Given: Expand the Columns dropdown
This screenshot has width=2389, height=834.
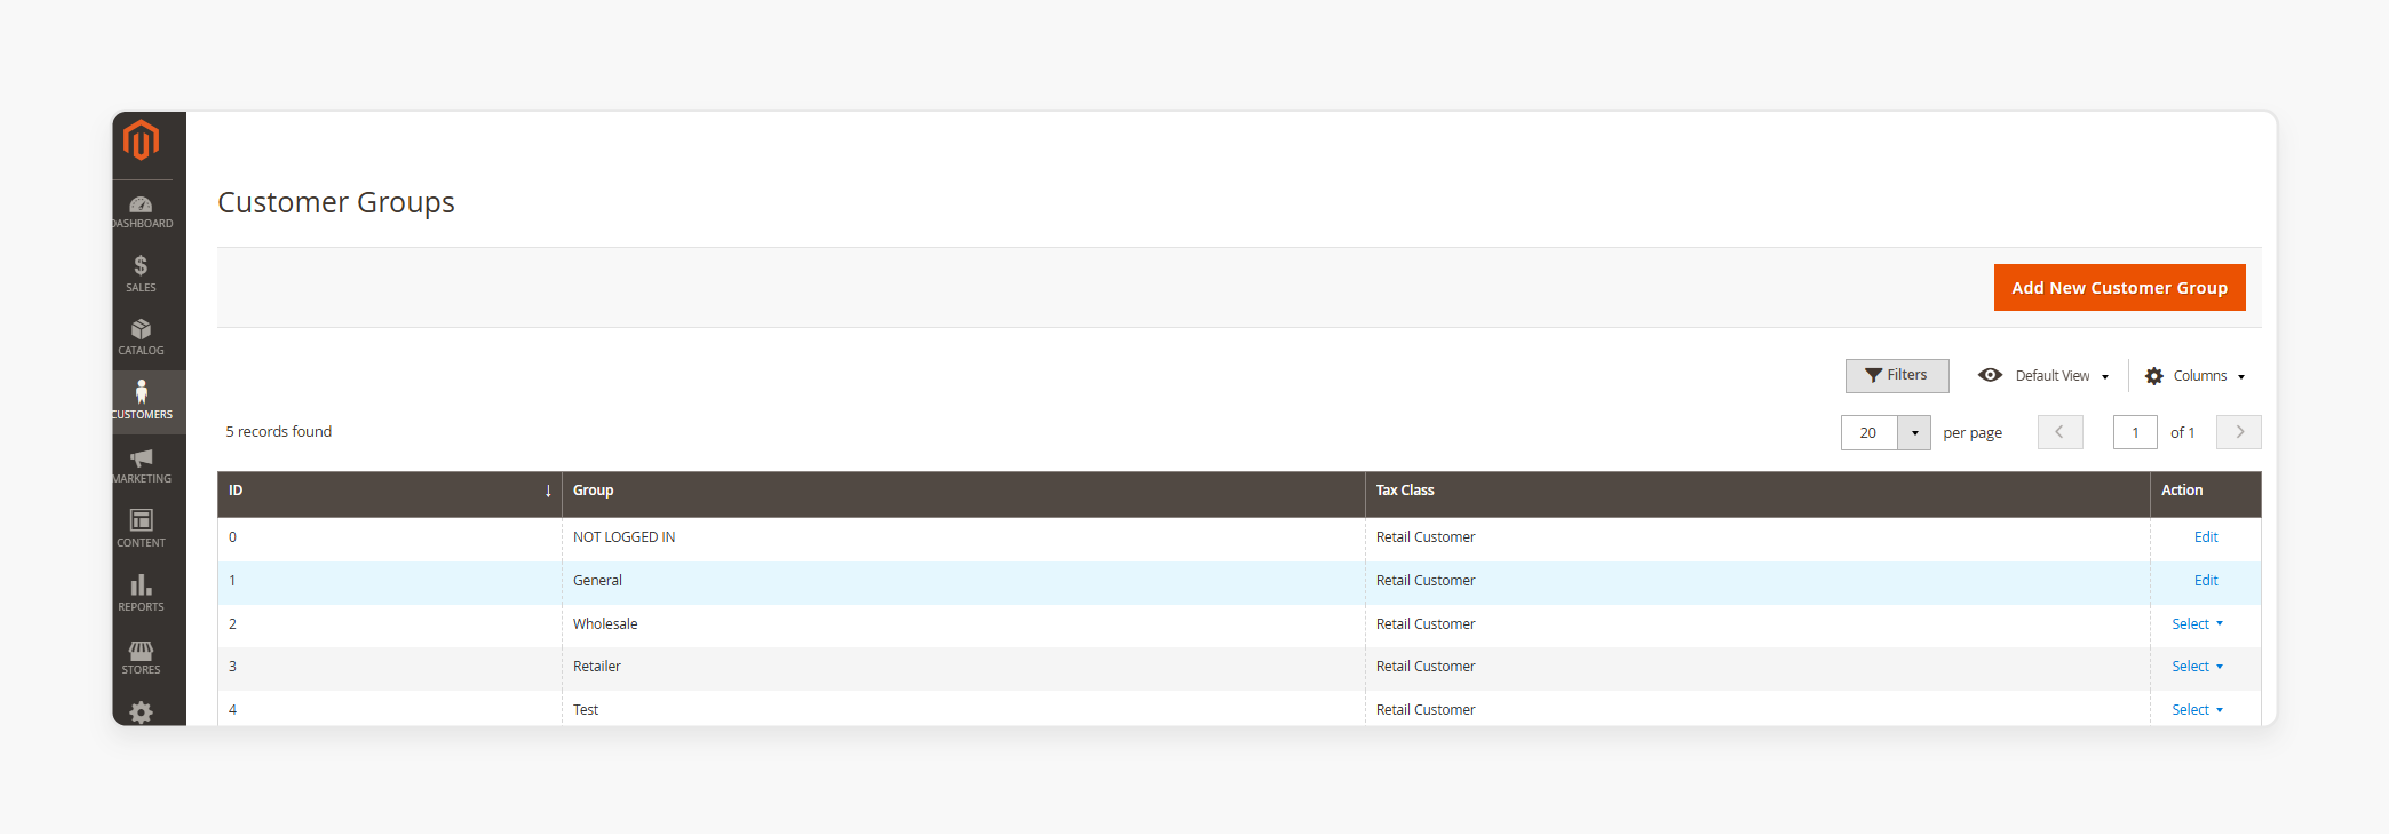Looking at the screenshot, I should click(2195, 376).
